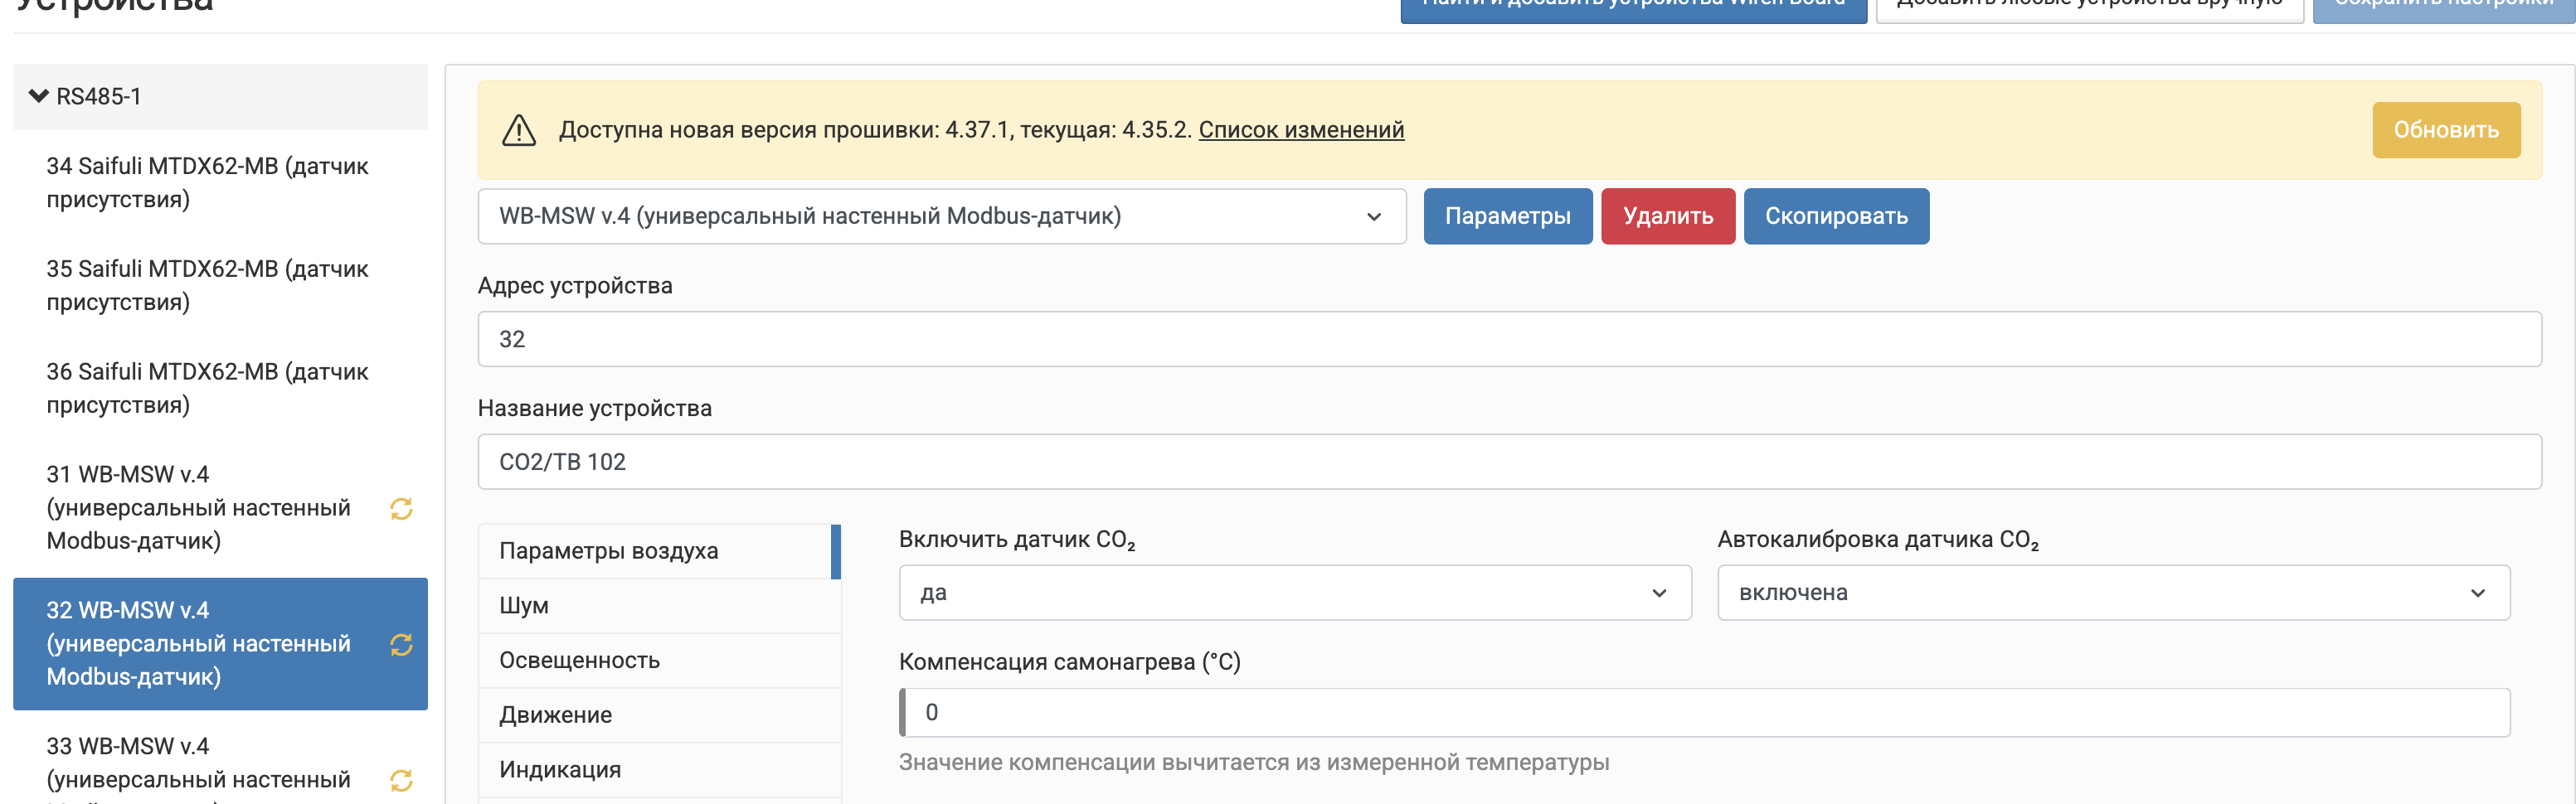Viewport: 2576px width, 804px height.
Task: Click sync icon next to device 33 WB-MSW
Action: click(x=401, y=780)
